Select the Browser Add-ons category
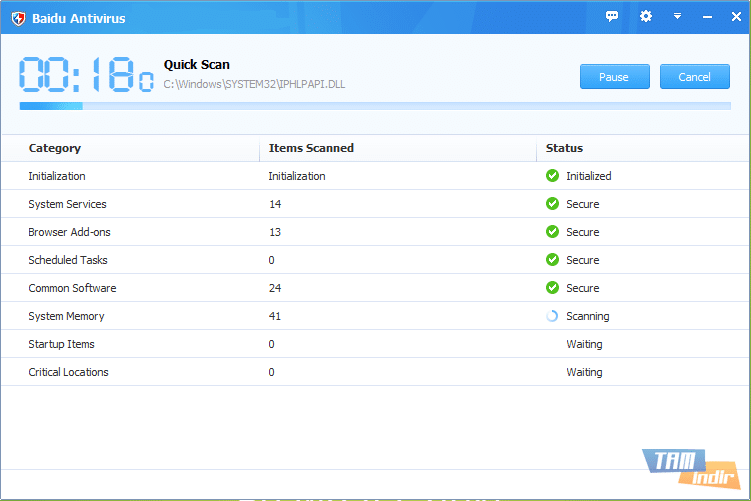Image resolution: width=751 pixels, height=501 pixels. point(69,232)
